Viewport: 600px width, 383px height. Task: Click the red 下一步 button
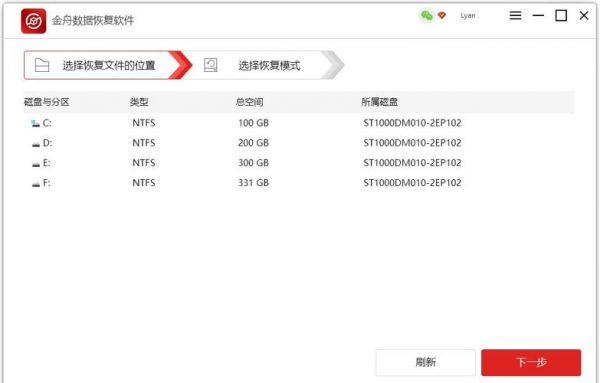coord(531,362)
